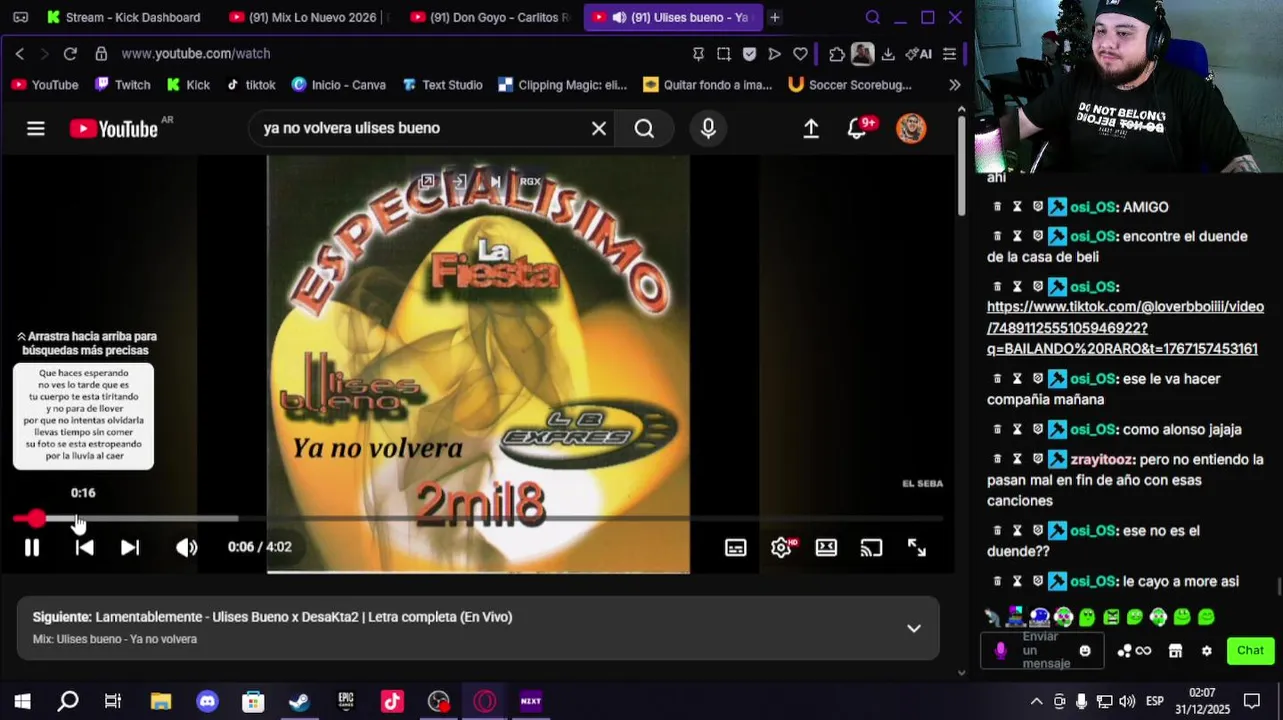
Task: Toggle theater mode view
Action: point(826,547)
